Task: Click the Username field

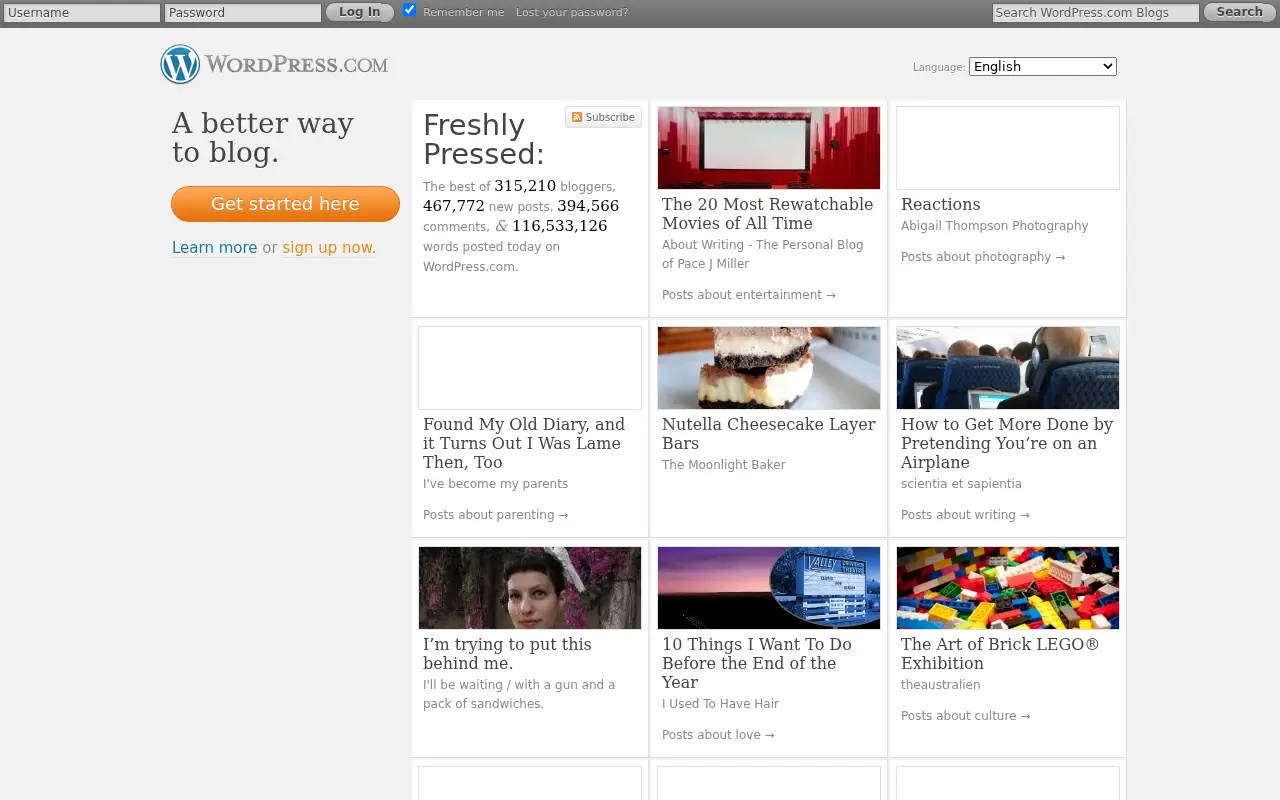Action: tap(82, 13)
